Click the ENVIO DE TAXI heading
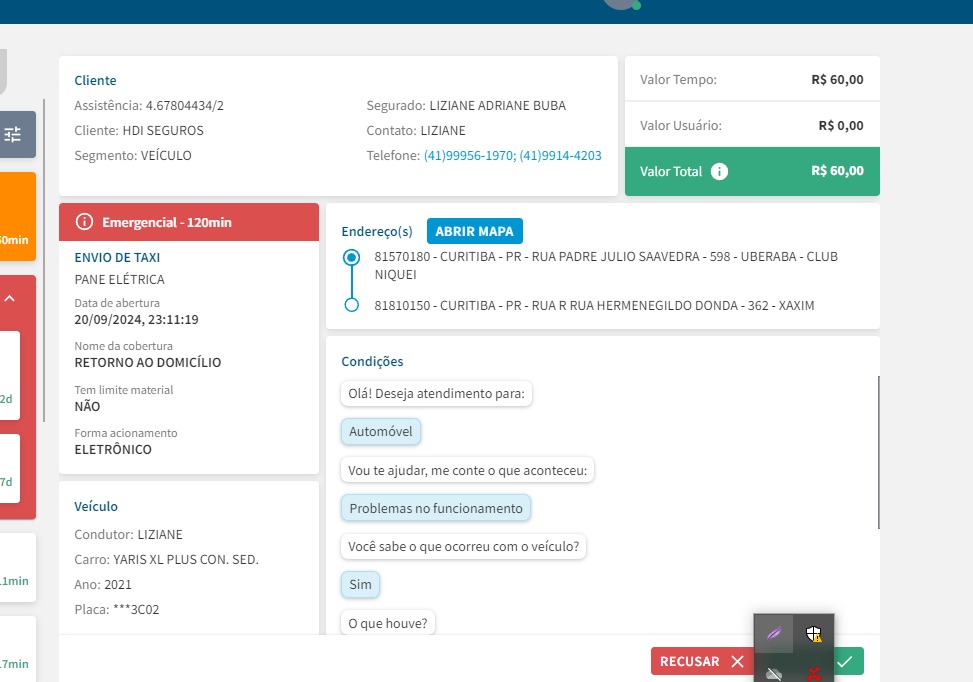Viewport: 973px width, 682px height. [x=117, y=258]
